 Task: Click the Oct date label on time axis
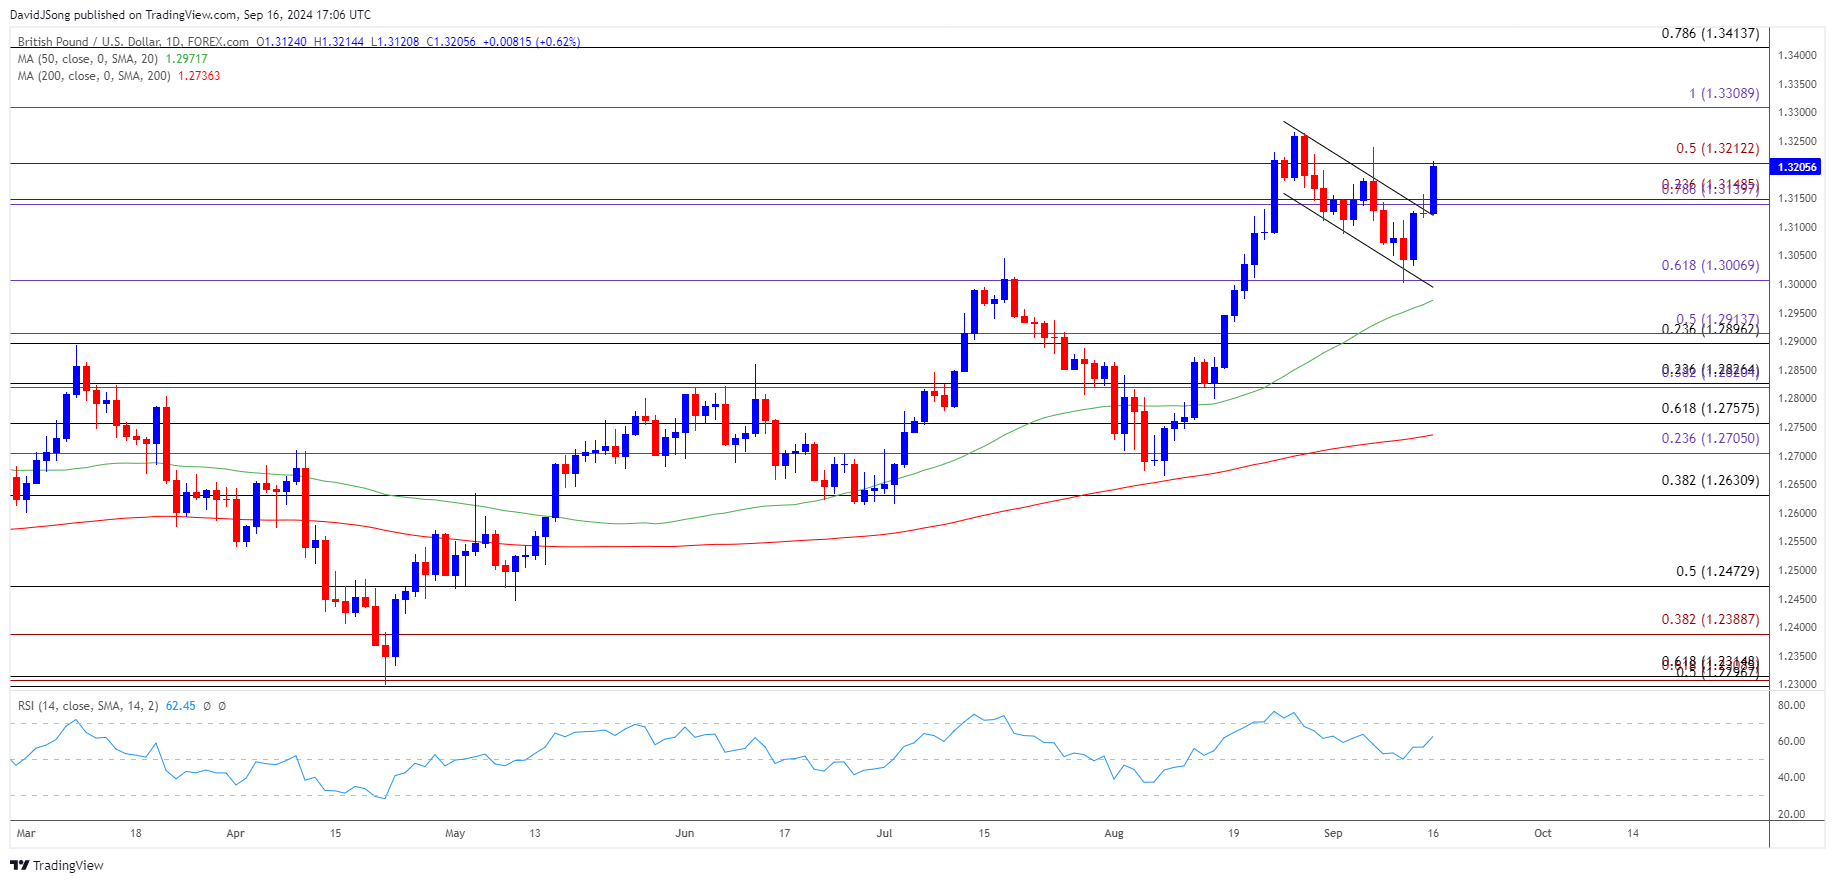point(1543,833)
